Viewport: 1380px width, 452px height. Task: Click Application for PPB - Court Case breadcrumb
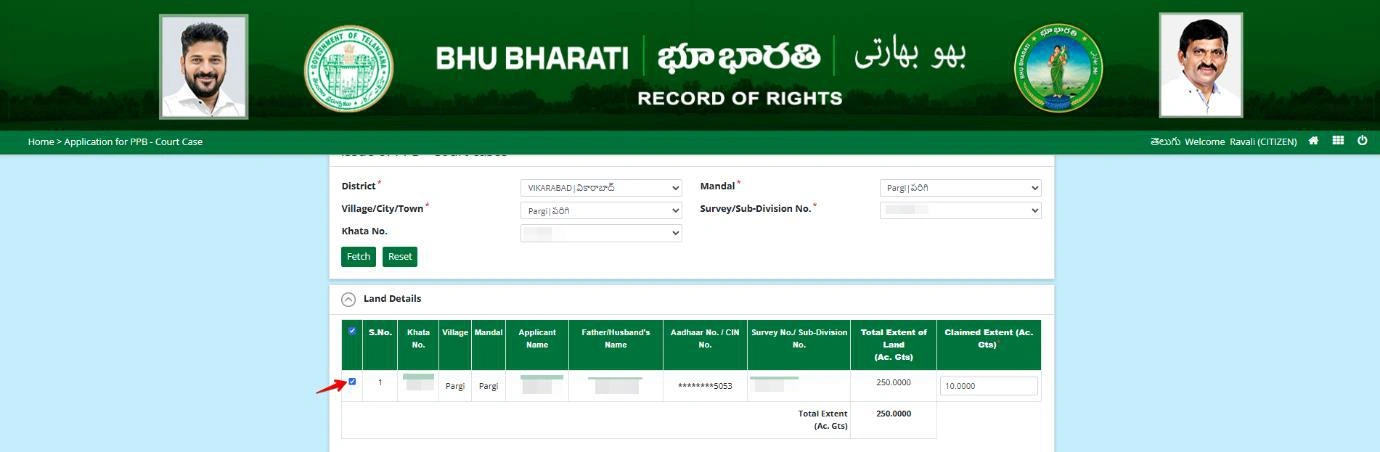[x=133, y=142]
